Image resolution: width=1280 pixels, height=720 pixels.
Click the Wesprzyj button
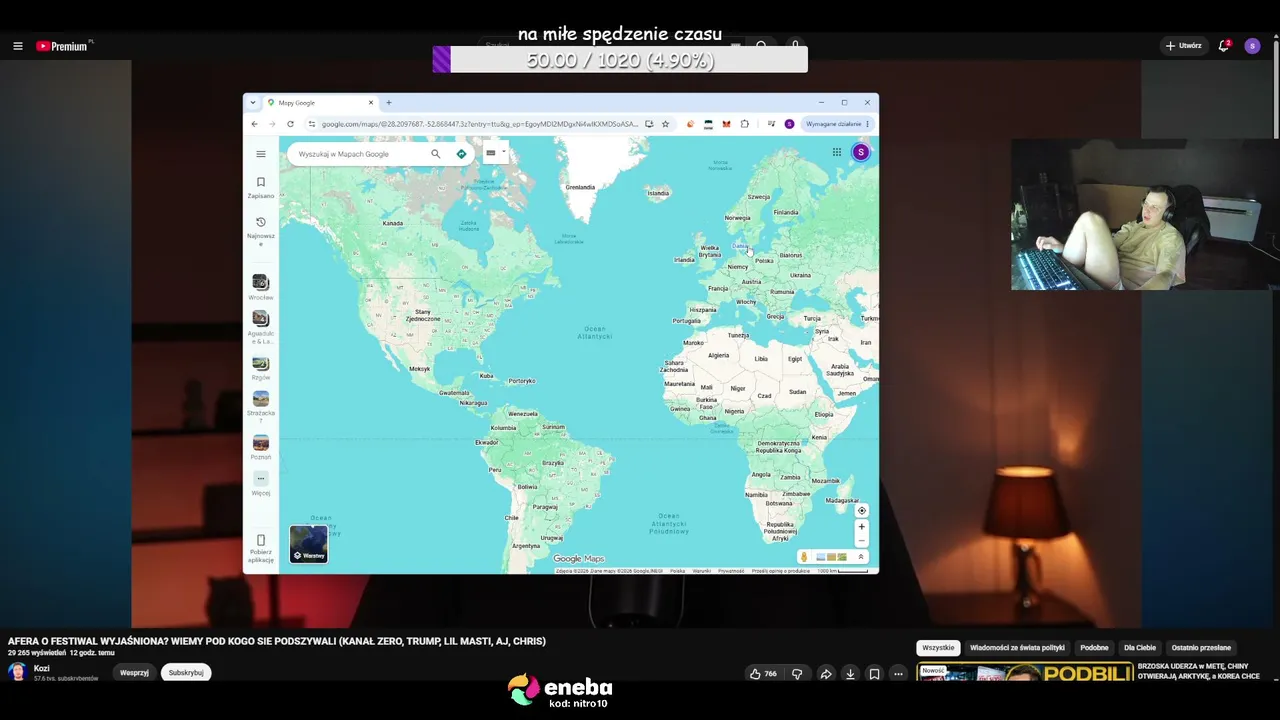[134, 673]
